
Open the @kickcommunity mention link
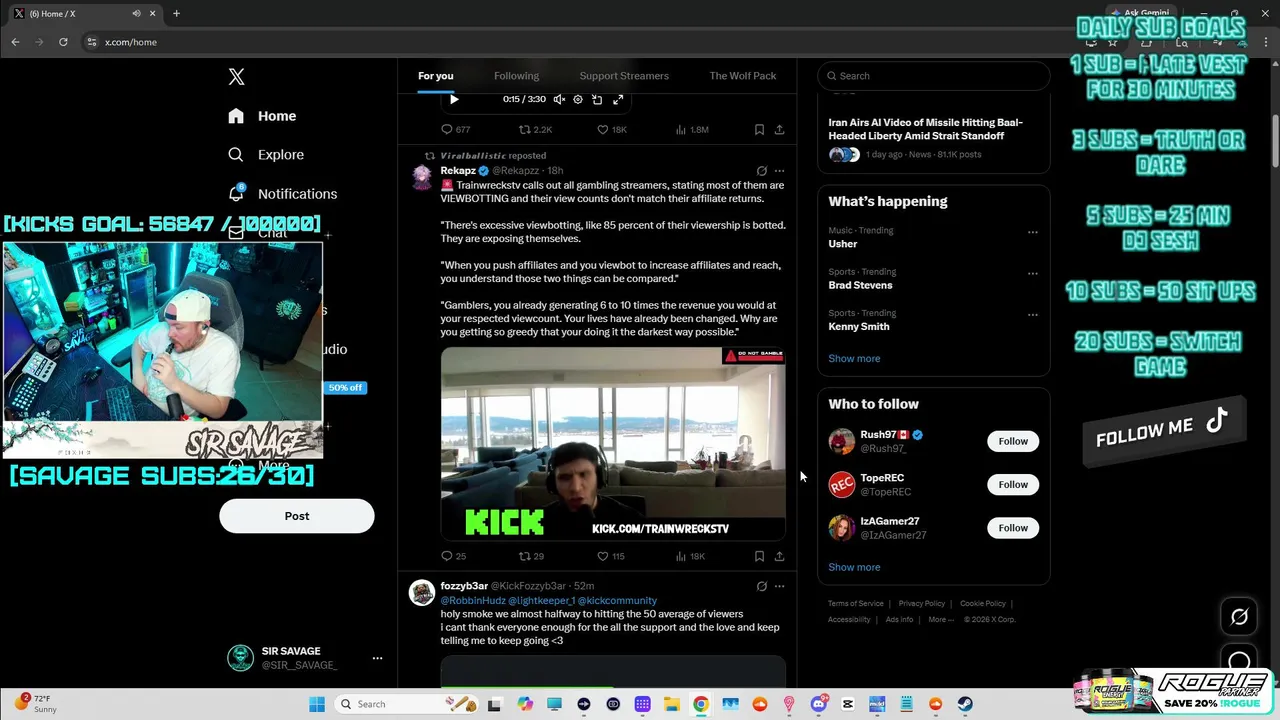coord(617,600)
